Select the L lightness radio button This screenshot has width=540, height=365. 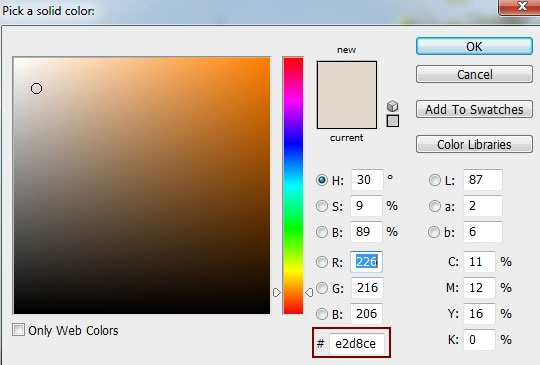(x=435, y=180)
